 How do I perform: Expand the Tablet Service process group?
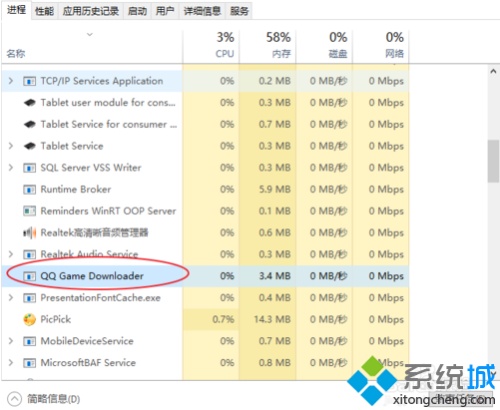pos(11,146)
